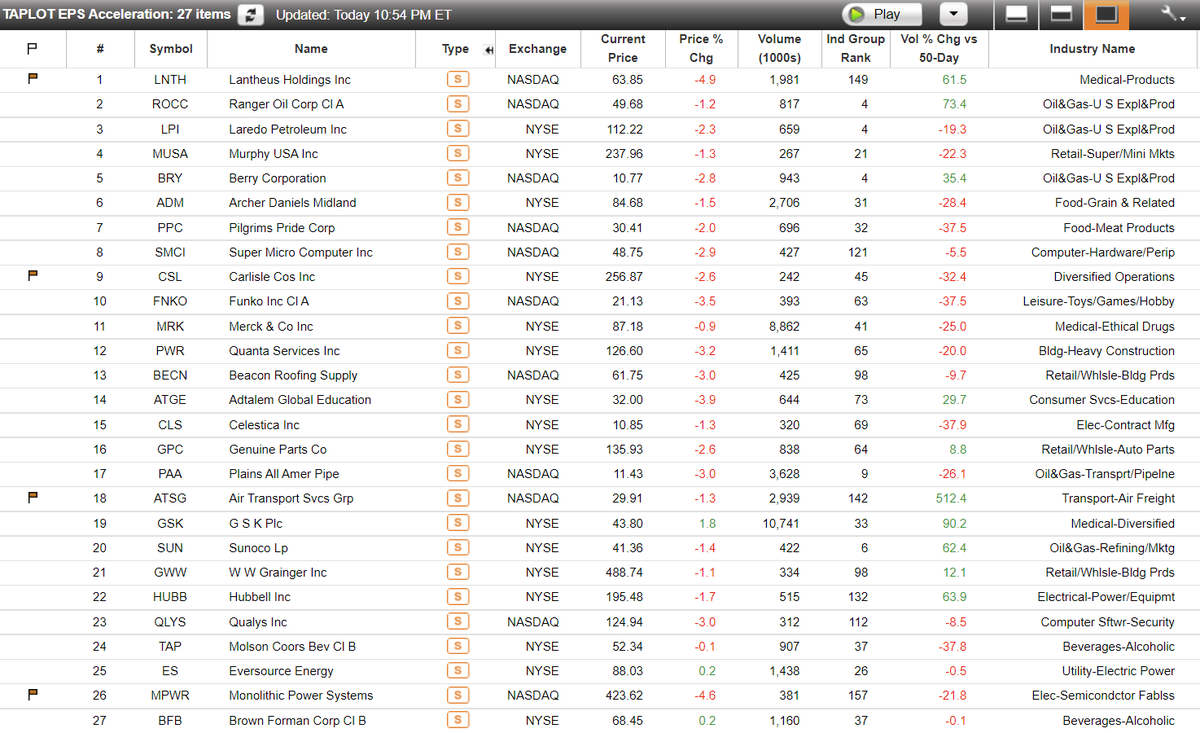Viewport: 1200px width, 733px height.
Task: Click the S type icon for ES
Action: [x=458, y=671]
